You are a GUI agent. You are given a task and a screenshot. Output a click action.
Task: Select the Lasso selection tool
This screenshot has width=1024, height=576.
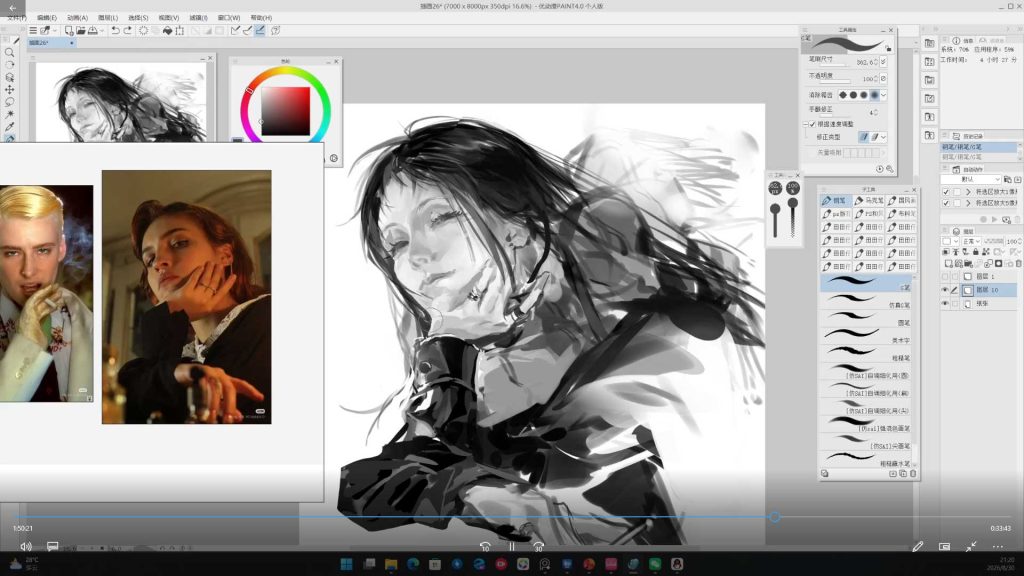coord(9,102)
